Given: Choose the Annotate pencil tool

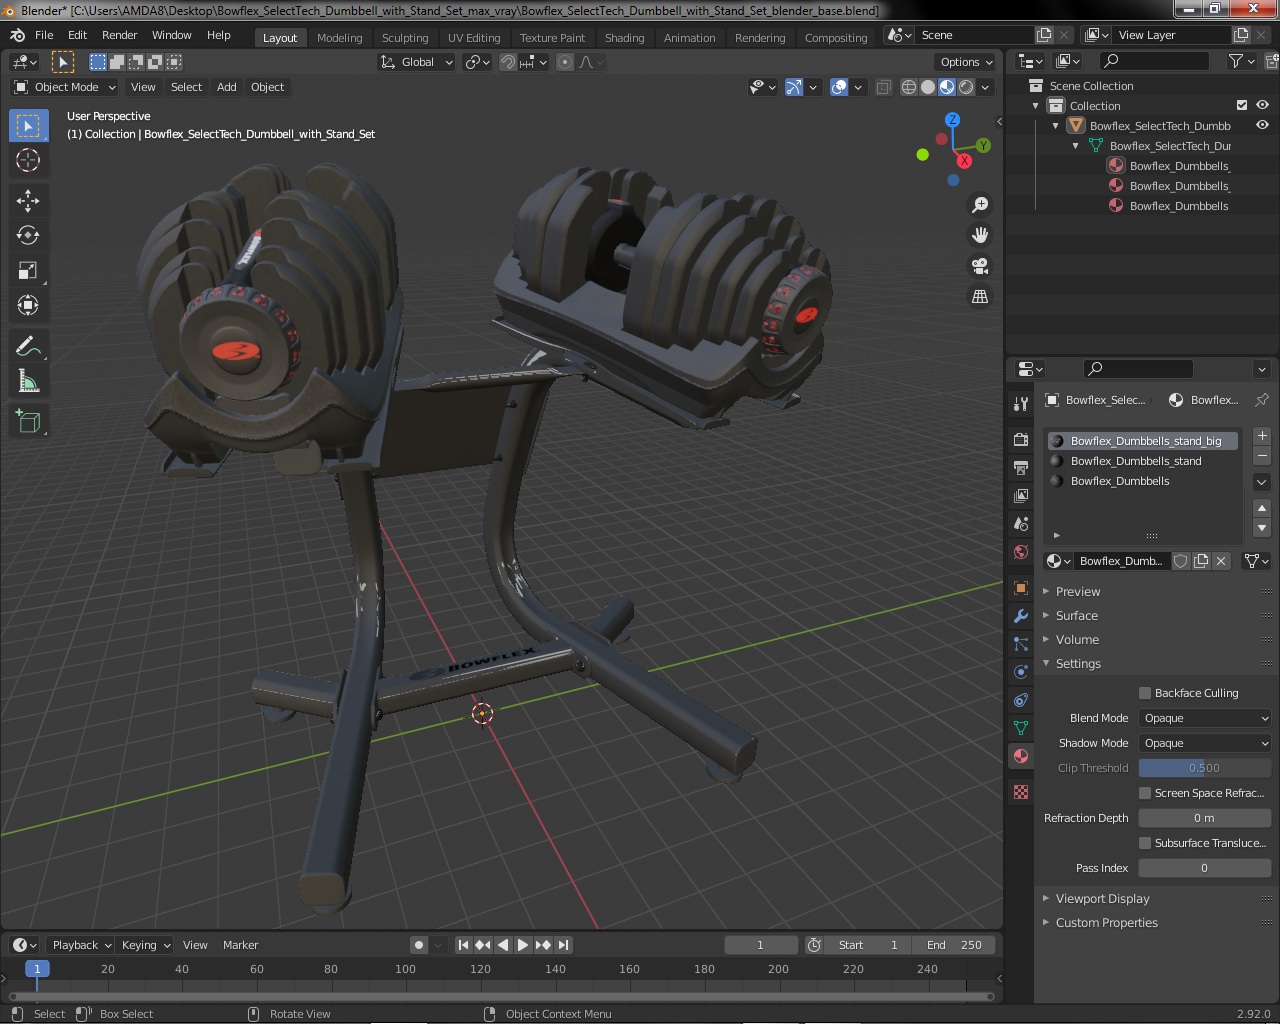Looking at the screenshot, I should 28,346.
